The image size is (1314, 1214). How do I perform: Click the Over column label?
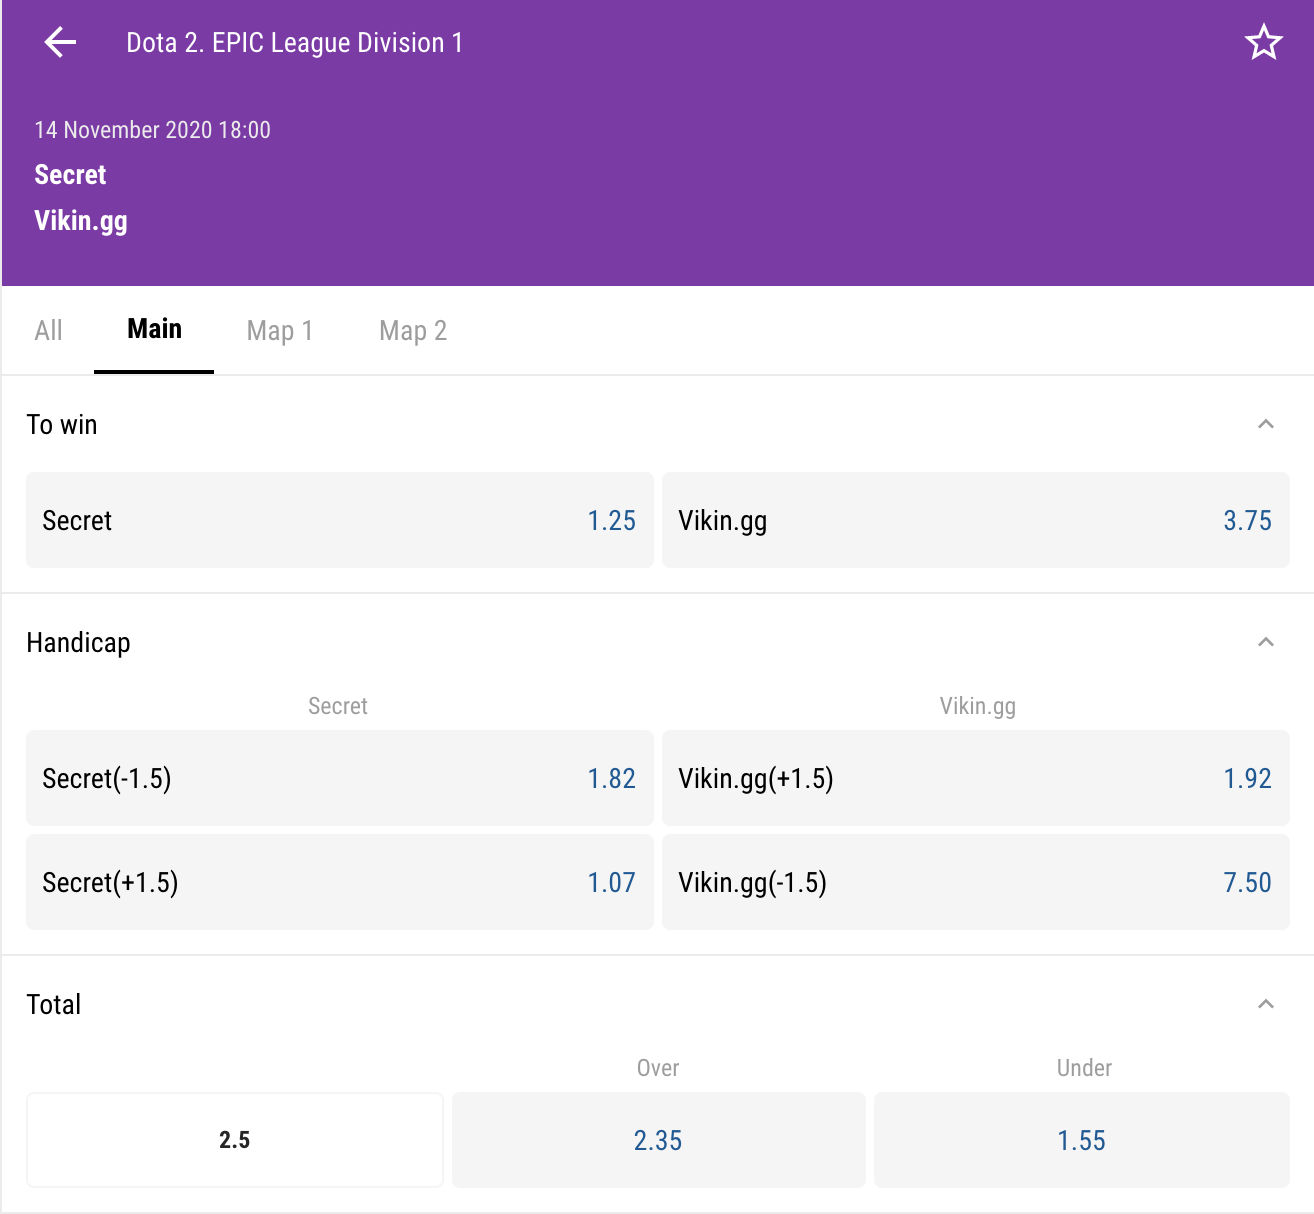(x=658, y=1068)
